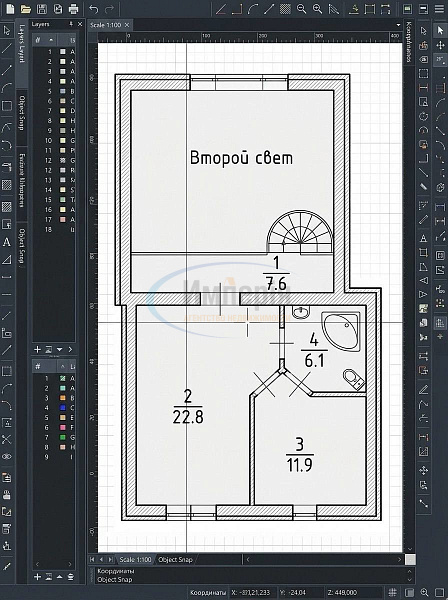Image resolution: width=448 pixels, height=600 pixels.
Task: Select the white arrow cursor tool at top right
Action: click(x=440, y=31)
